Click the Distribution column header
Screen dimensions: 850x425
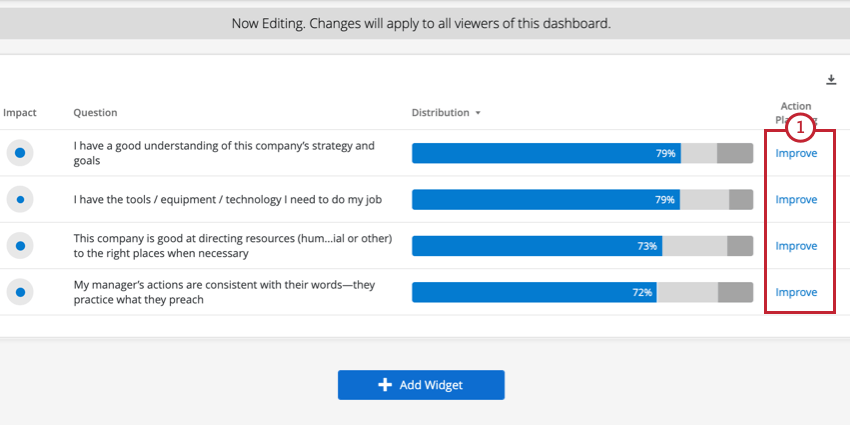[440, 113]
